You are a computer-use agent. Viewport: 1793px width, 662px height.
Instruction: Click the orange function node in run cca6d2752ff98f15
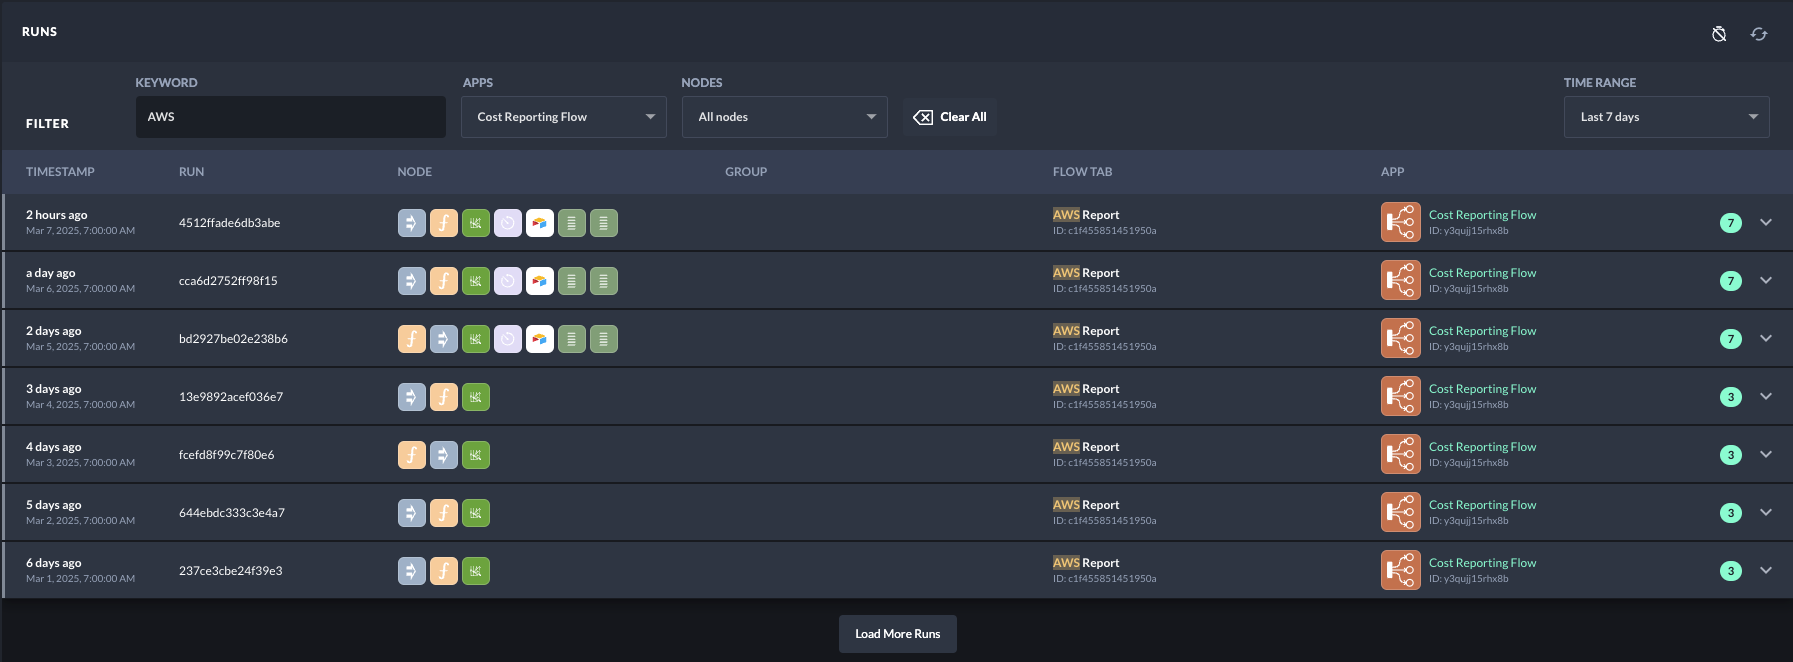click(x=444, y=281)
